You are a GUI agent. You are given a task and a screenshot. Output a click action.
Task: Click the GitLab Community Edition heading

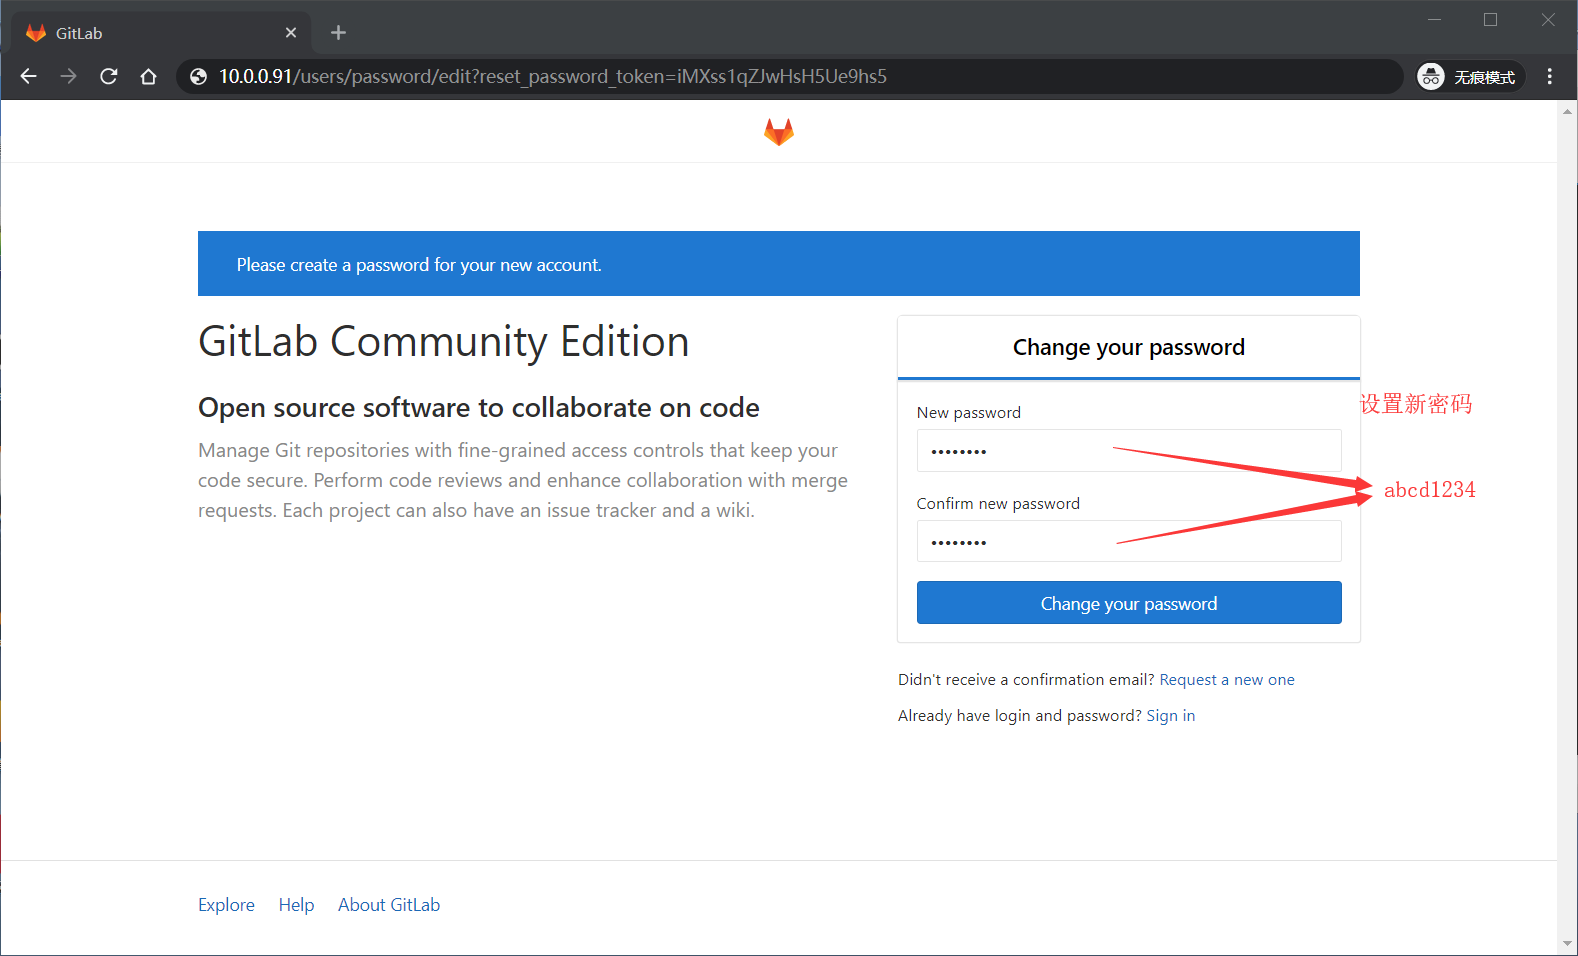click(444, 342)
